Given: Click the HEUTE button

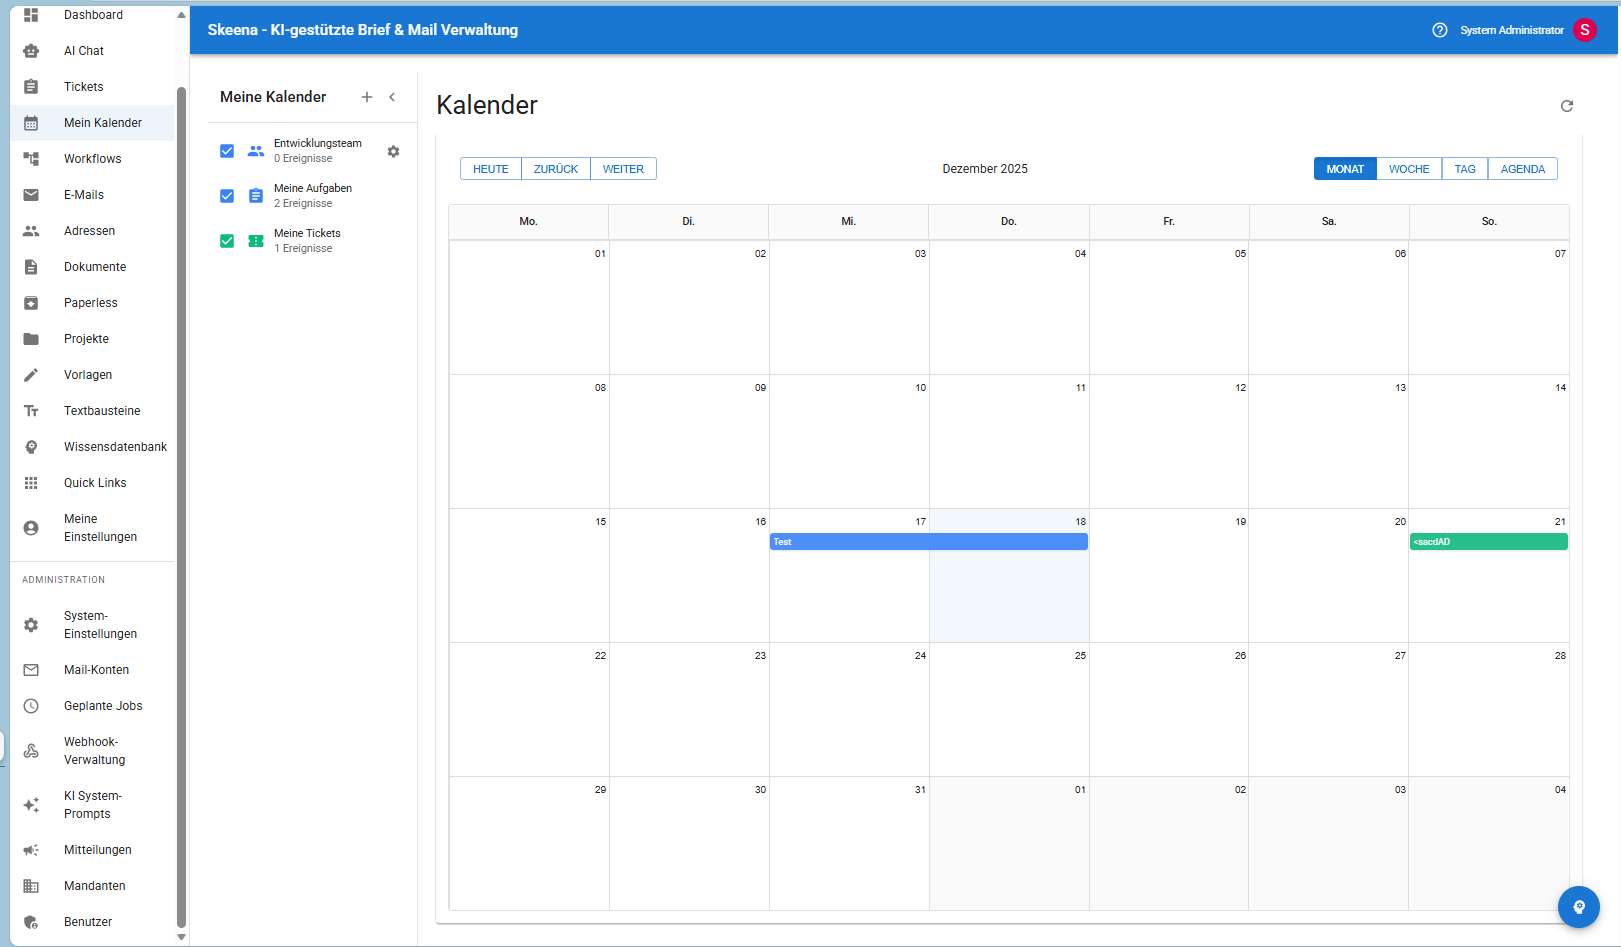Looking at the screenshot, I should point(490,168).
